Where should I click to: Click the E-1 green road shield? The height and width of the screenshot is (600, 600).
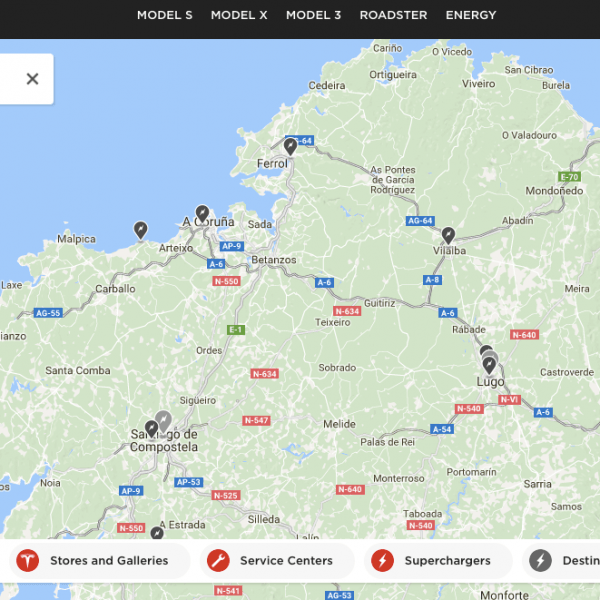point(236,330)
